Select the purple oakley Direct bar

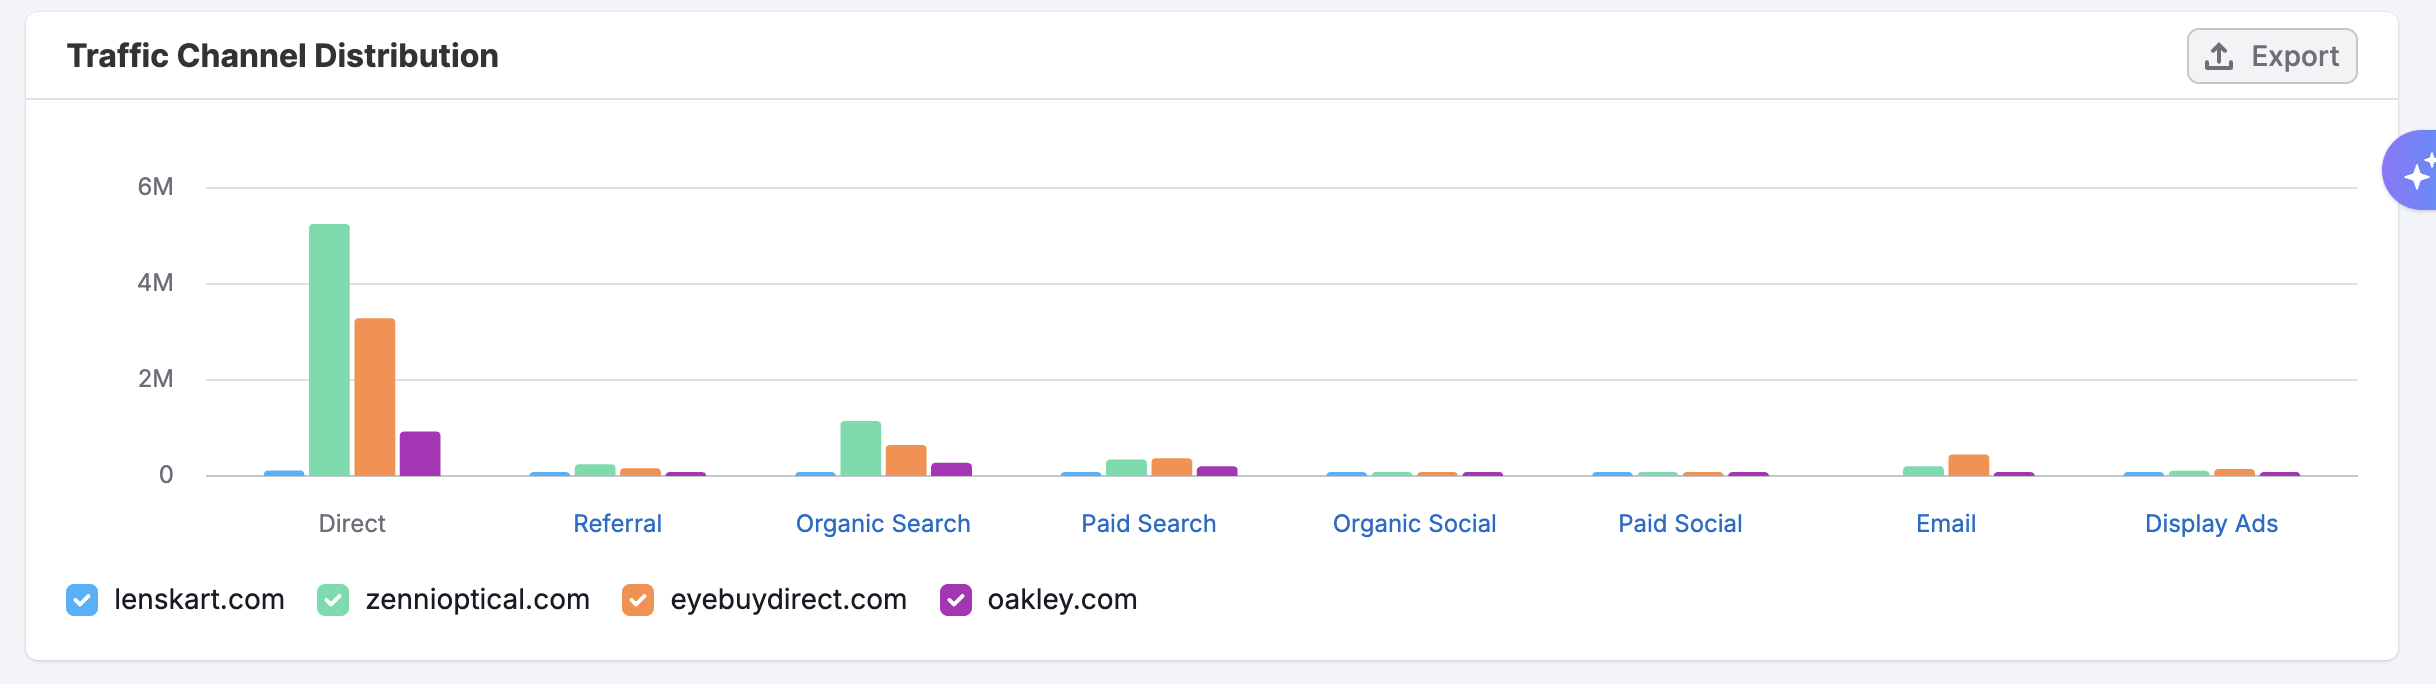point(420,454)
